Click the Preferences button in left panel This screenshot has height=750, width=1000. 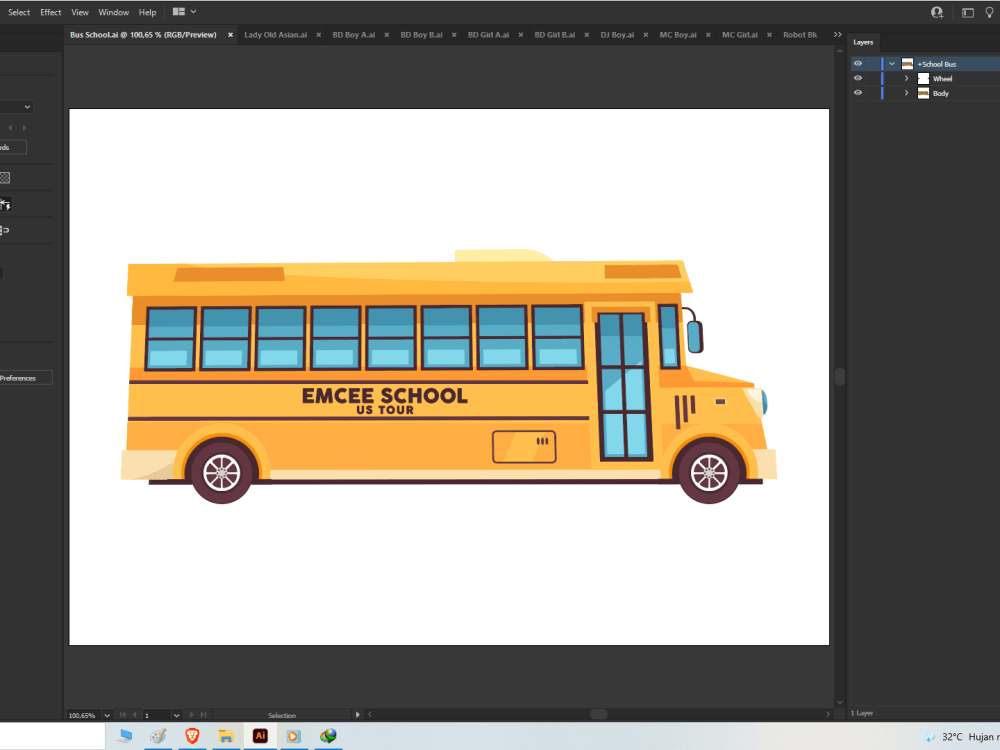click(24, 378)
